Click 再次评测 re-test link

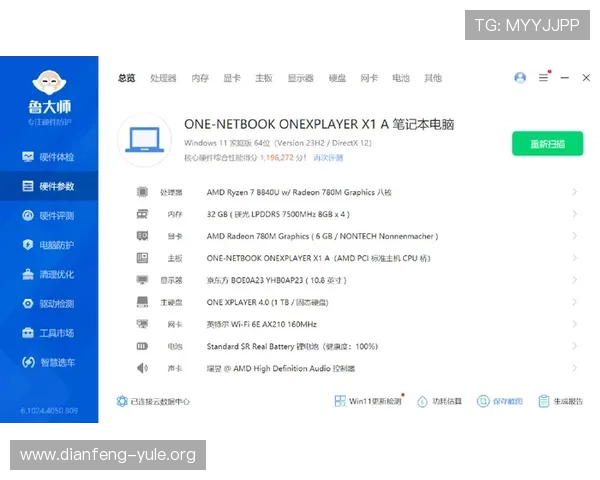tap(328, 158)
